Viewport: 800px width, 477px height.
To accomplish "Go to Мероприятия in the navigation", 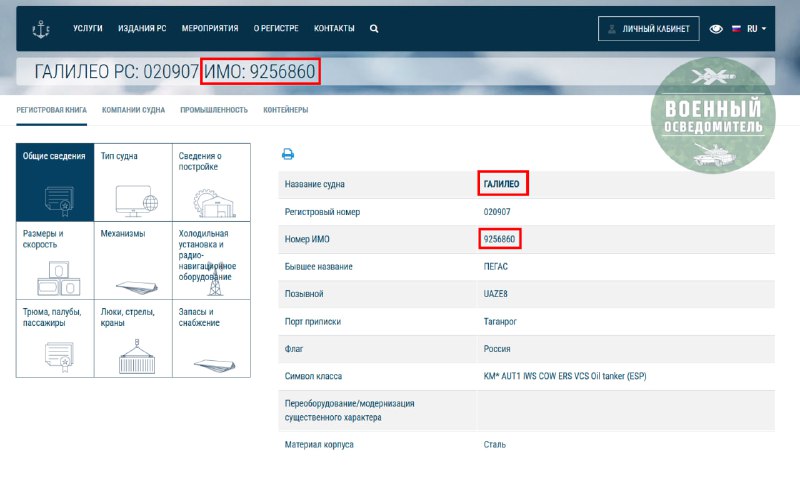I will 210,29.
